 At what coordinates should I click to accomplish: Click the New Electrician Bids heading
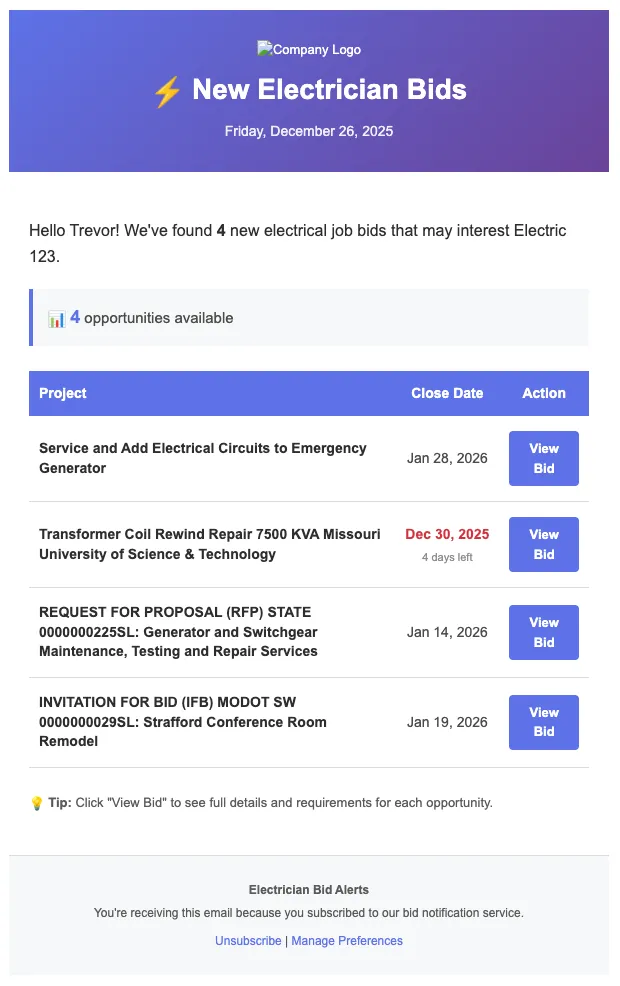(x=329, y=90)
